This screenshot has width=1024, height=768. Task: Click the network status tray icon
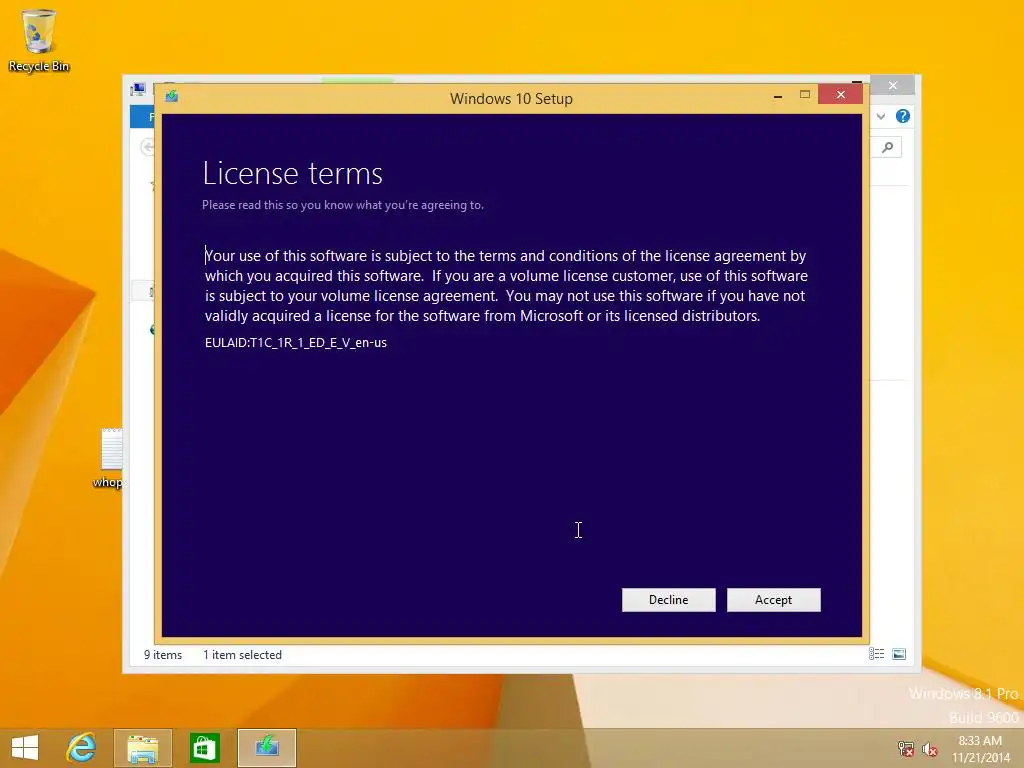pos(905,748)
